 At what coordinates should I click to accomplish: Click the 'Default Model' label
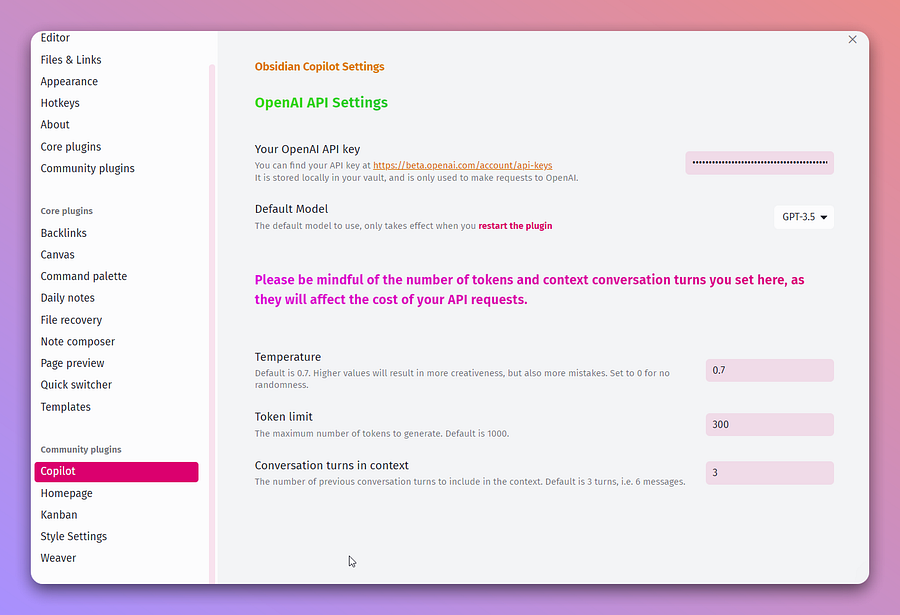pyautogui.click(x=292, y=209)
